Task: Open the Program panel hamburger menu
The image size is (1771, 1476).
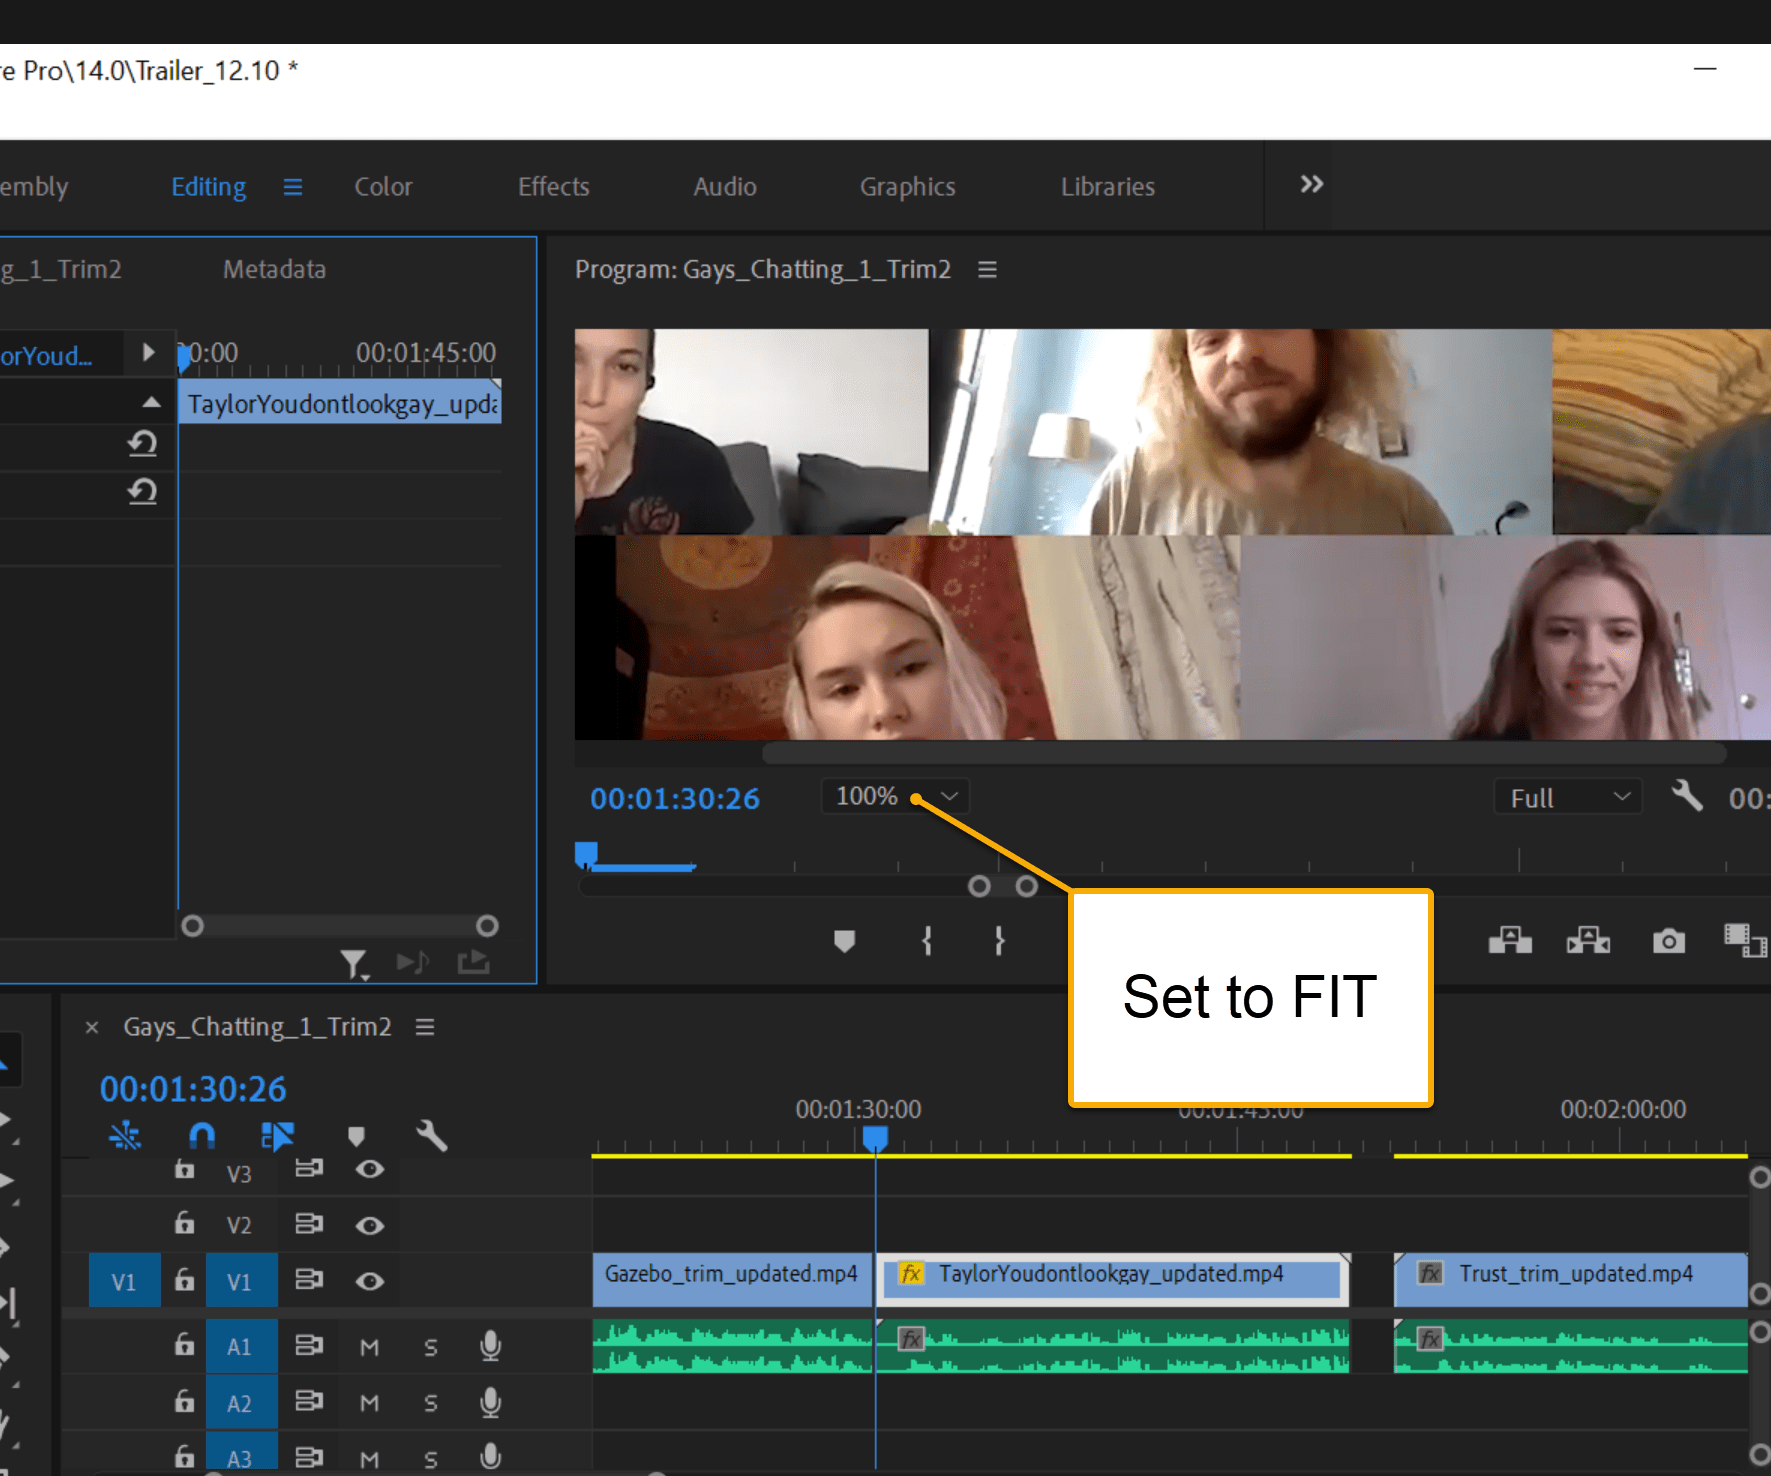Action: click(987, 269)
